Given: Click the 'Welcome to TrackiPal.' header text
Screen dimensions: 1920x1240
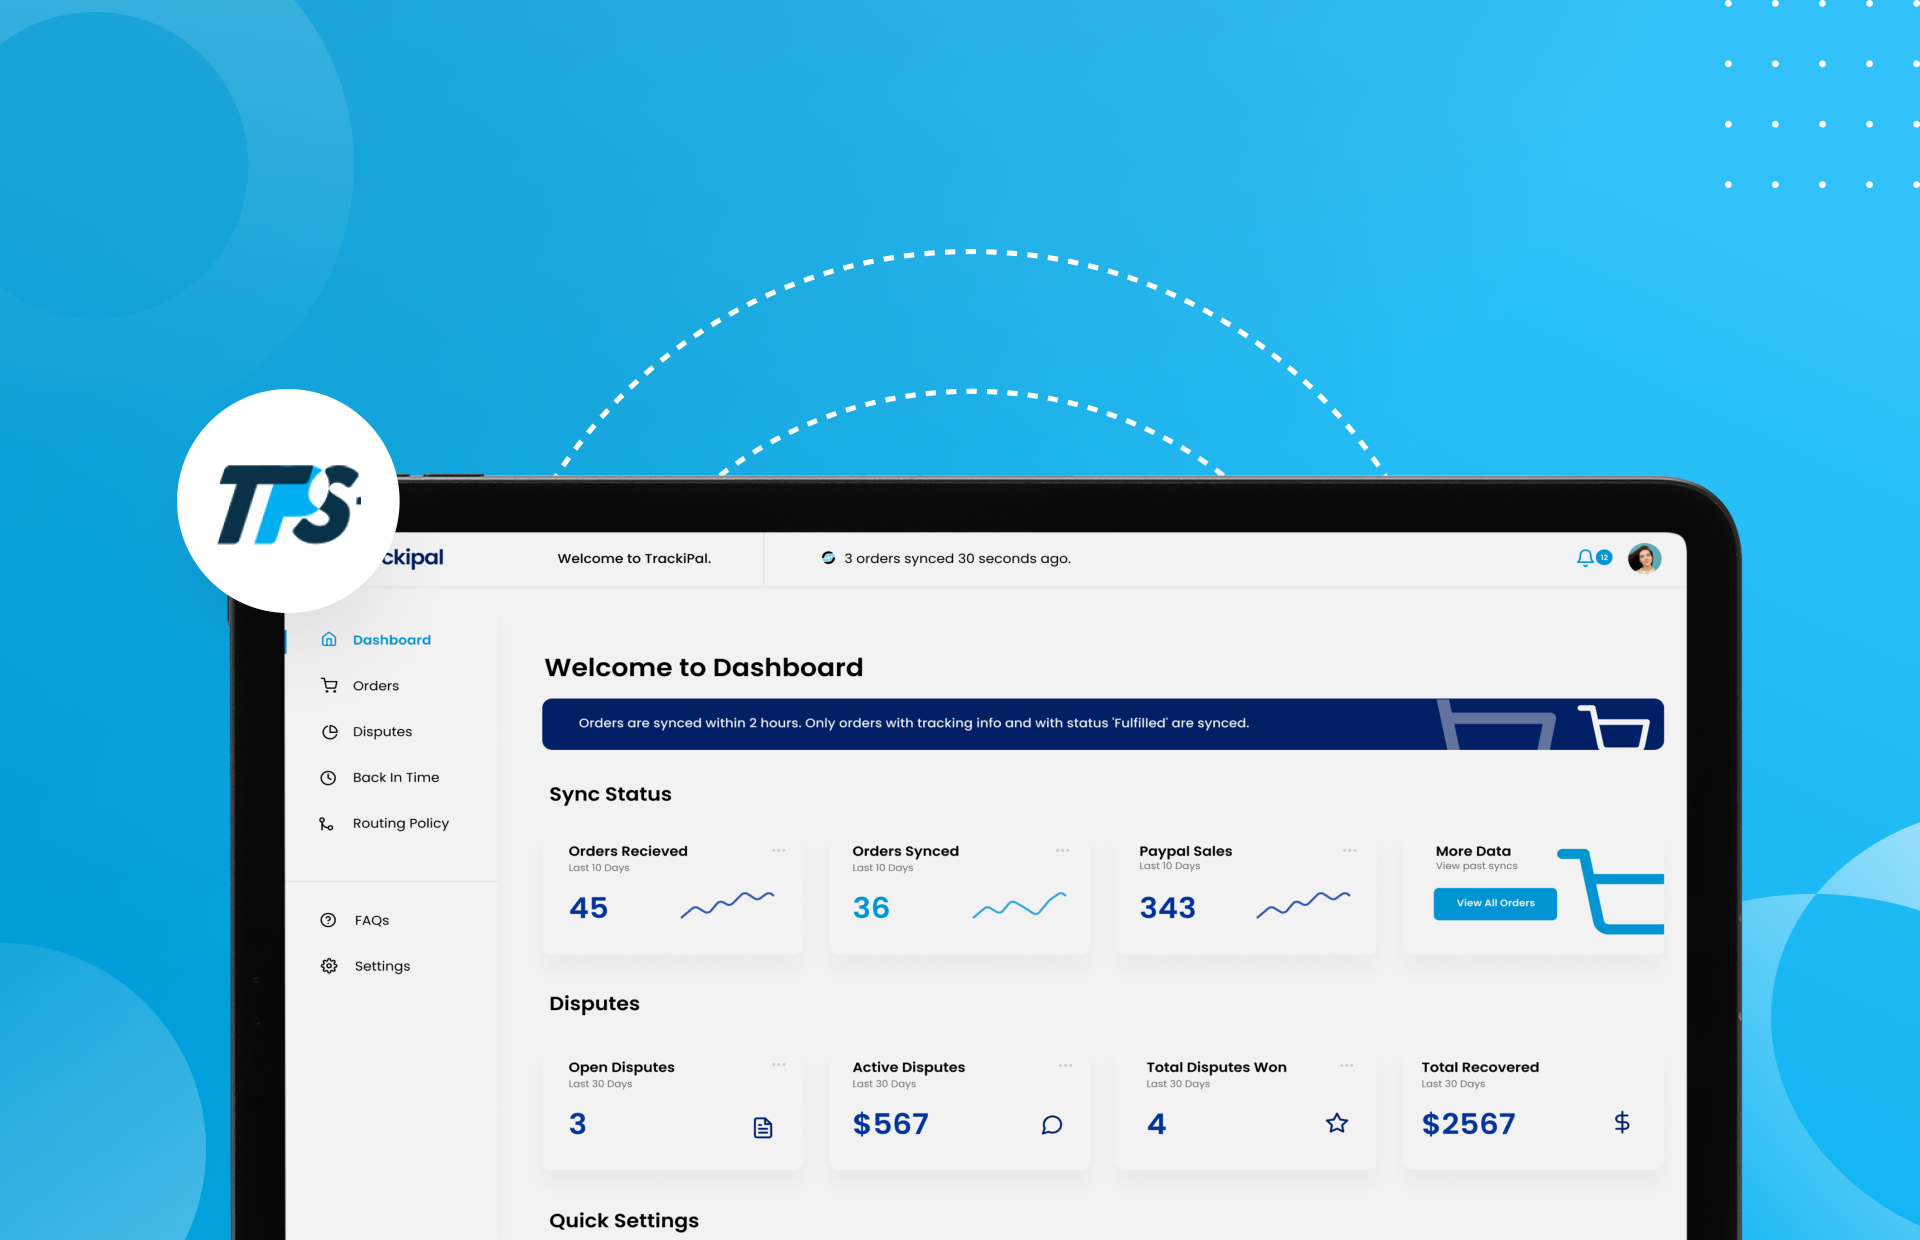Looking at the screenshot, I should tap(634, 559).
